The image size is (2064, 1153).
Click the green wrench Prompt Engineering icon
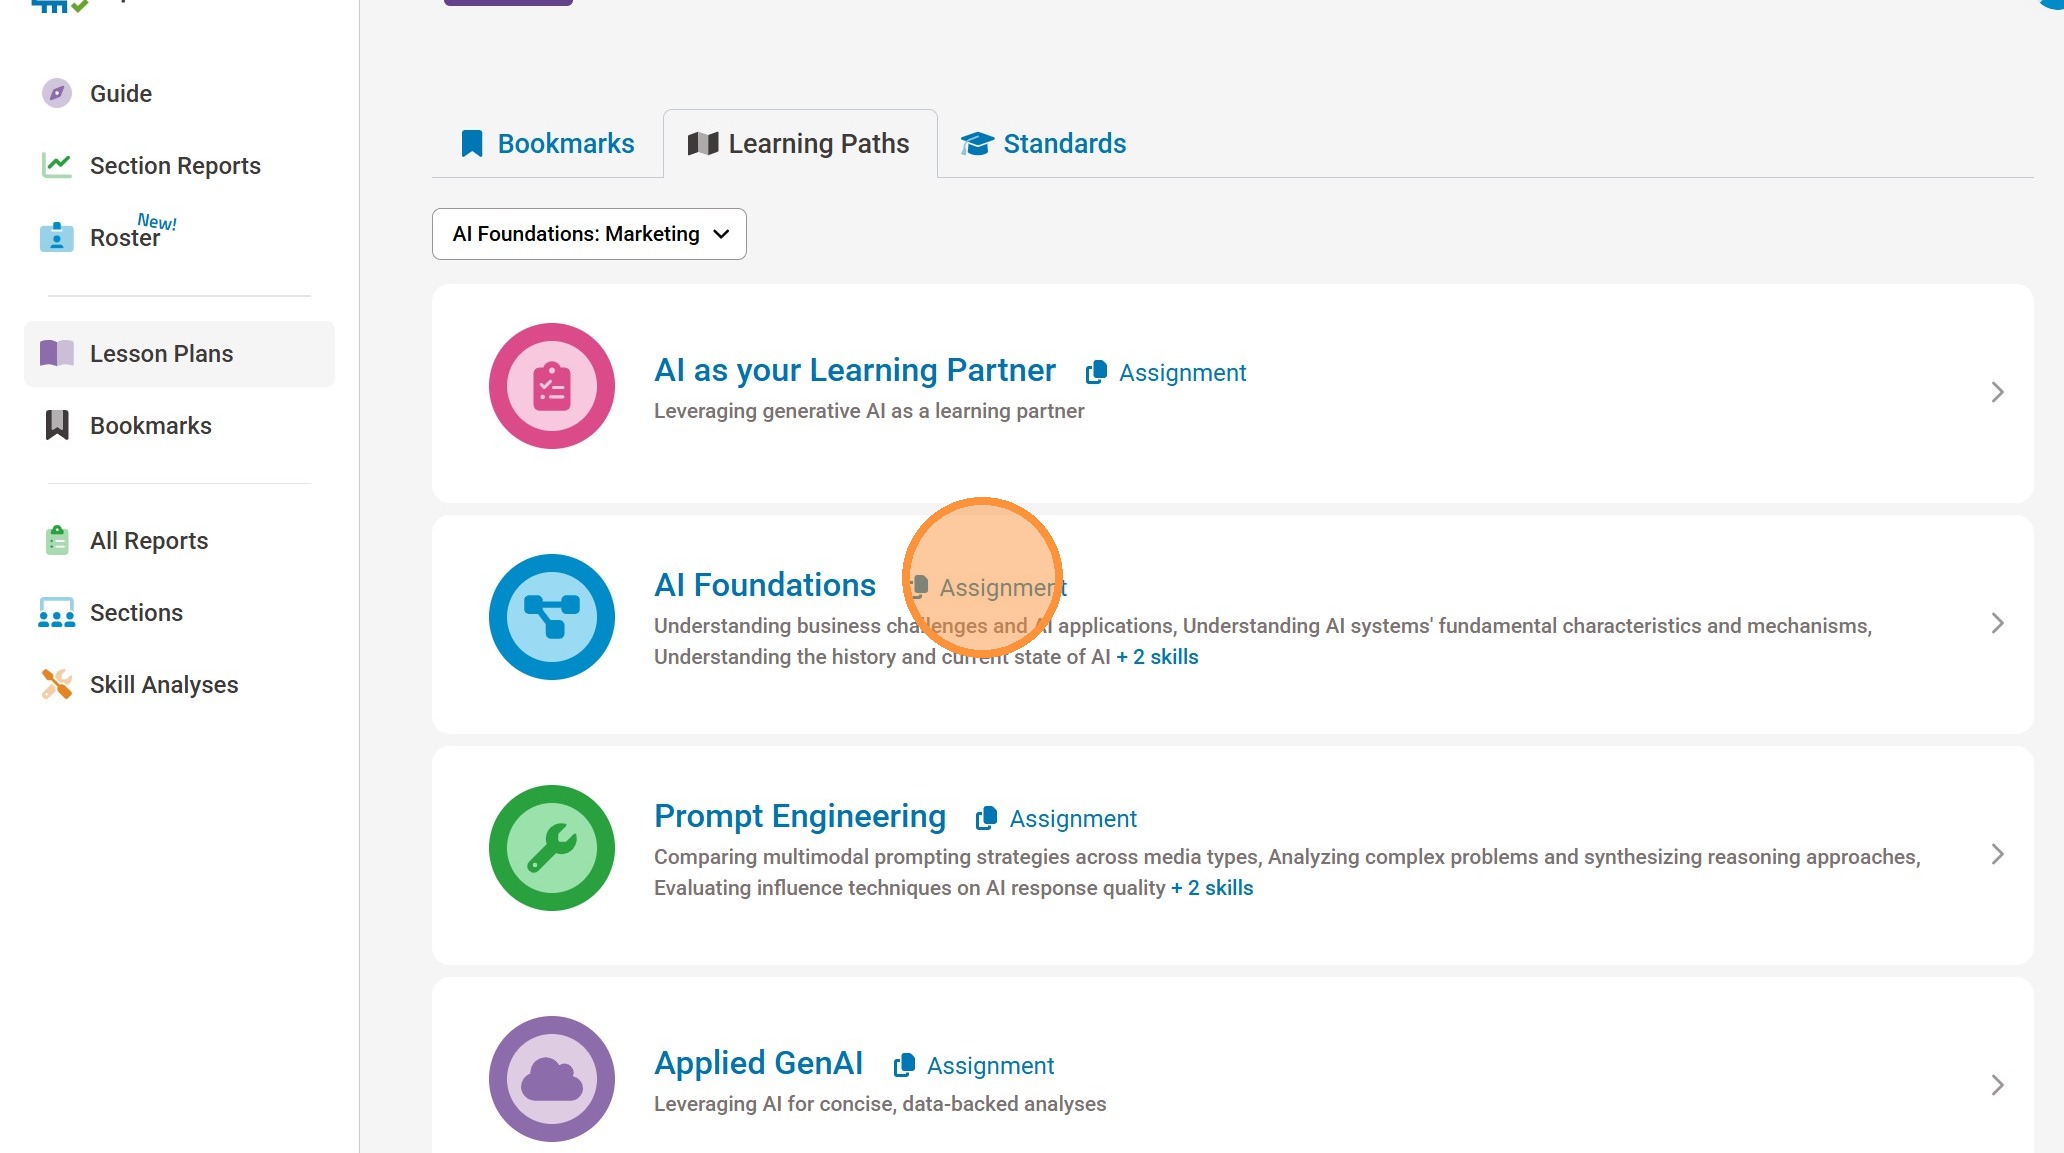(551, 848)
